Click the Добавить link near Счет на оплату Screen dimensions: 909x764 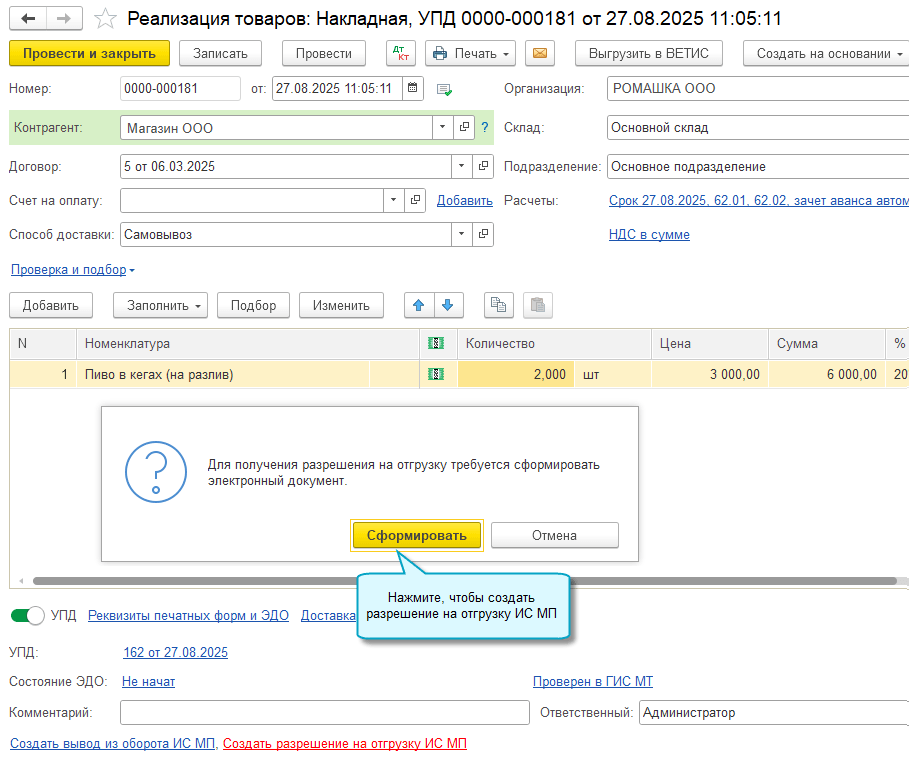pos(464,201)
